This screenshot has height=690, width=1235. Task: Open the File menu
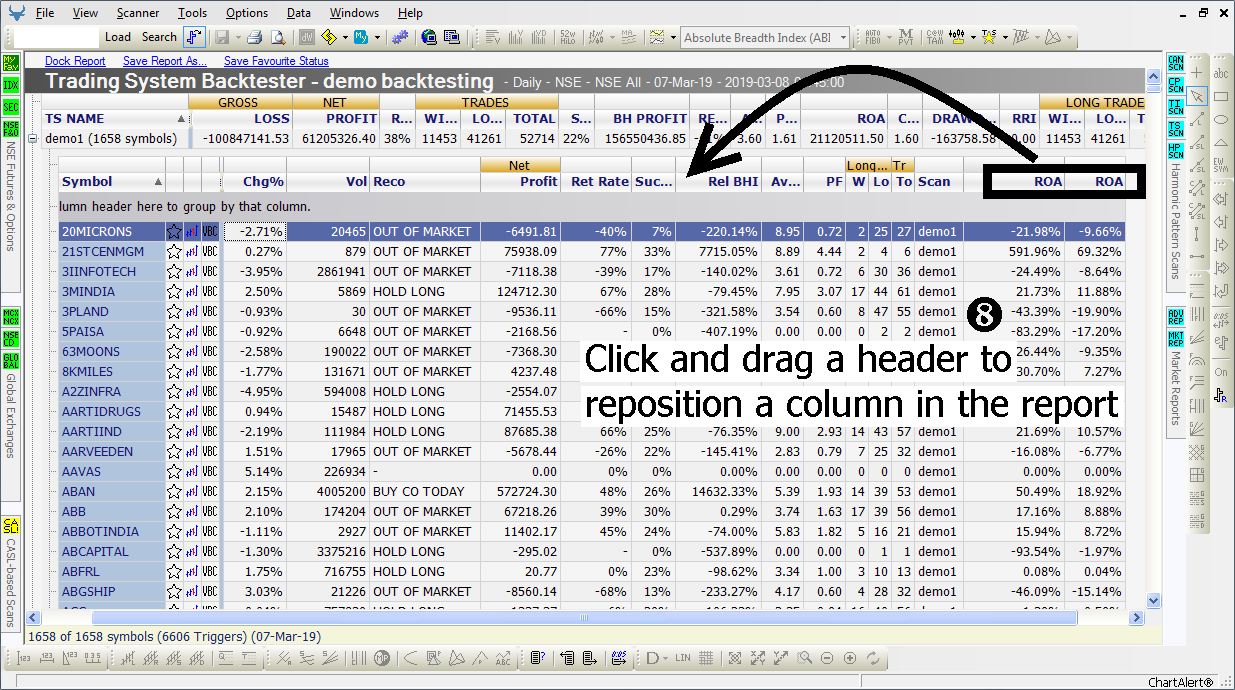(45, 13)
